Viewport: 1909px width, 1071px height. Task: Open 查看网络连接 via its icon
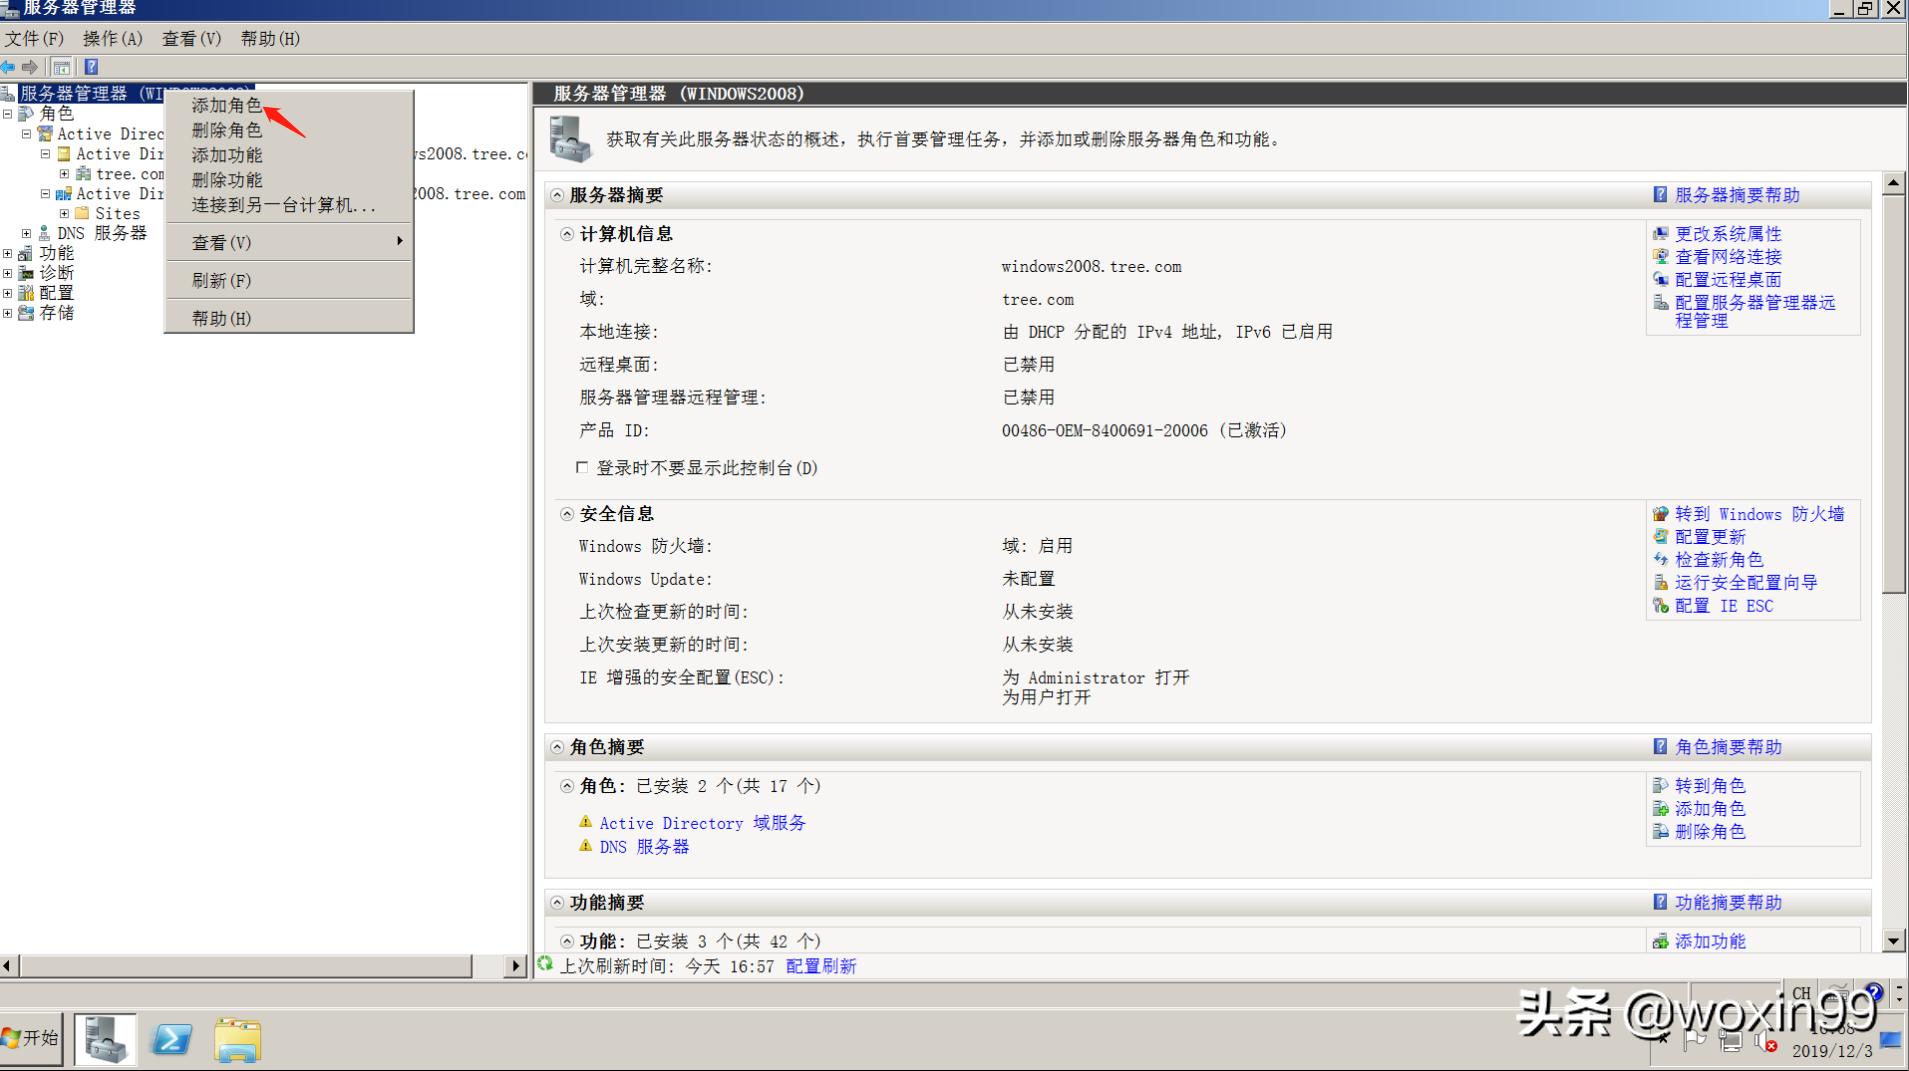pos(1661,257)
